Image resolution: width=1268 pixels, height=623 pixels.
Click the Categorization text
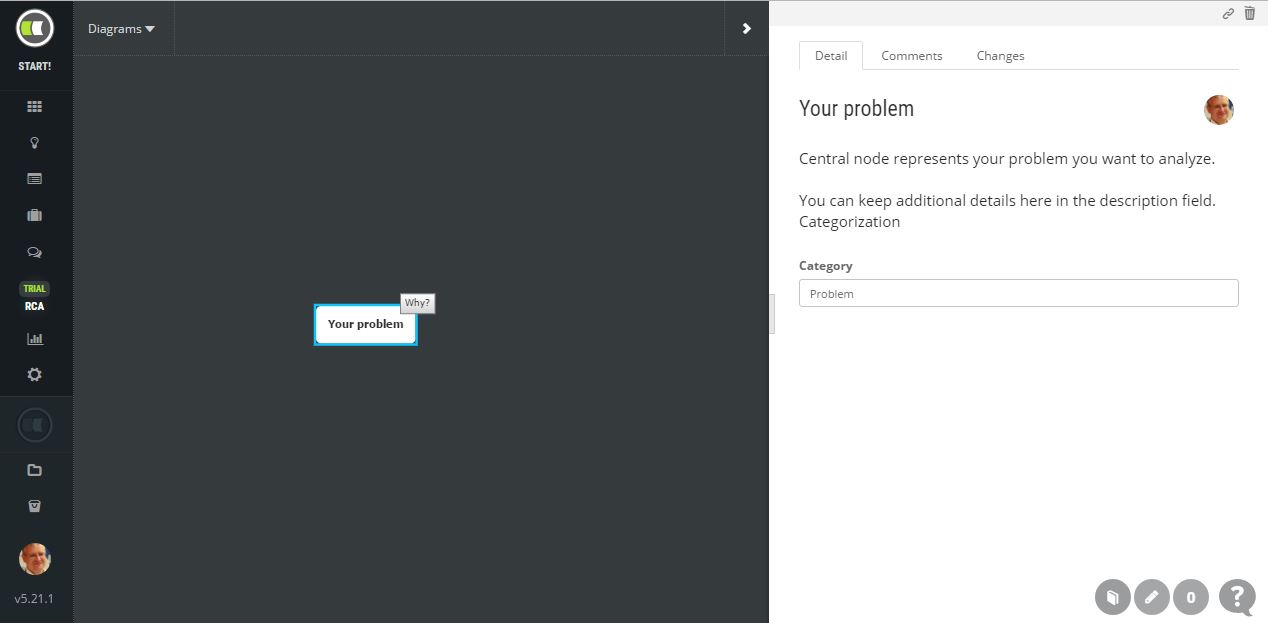coord(849,222)
